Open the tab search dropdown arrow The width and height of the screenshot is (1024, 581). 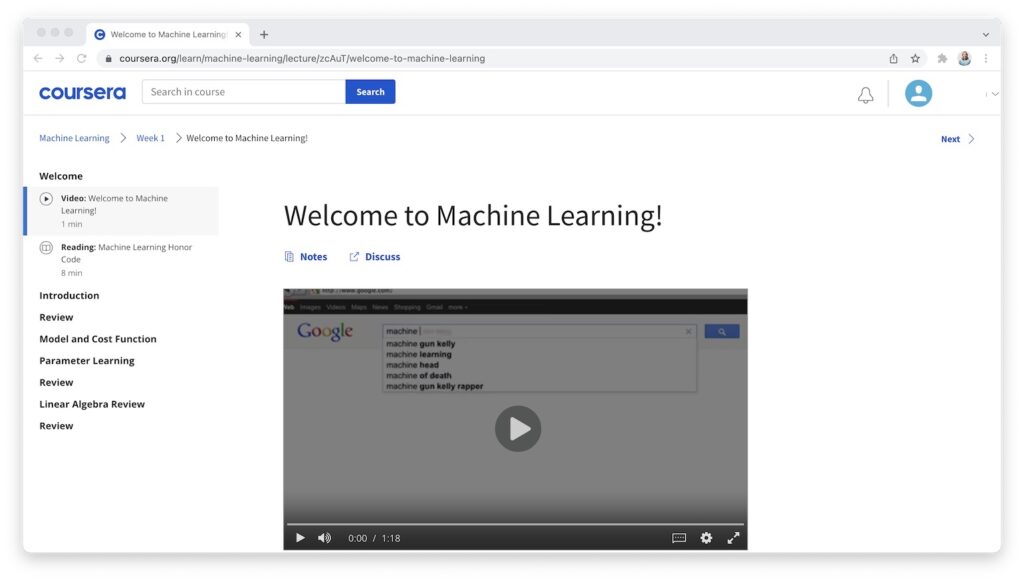986,35
